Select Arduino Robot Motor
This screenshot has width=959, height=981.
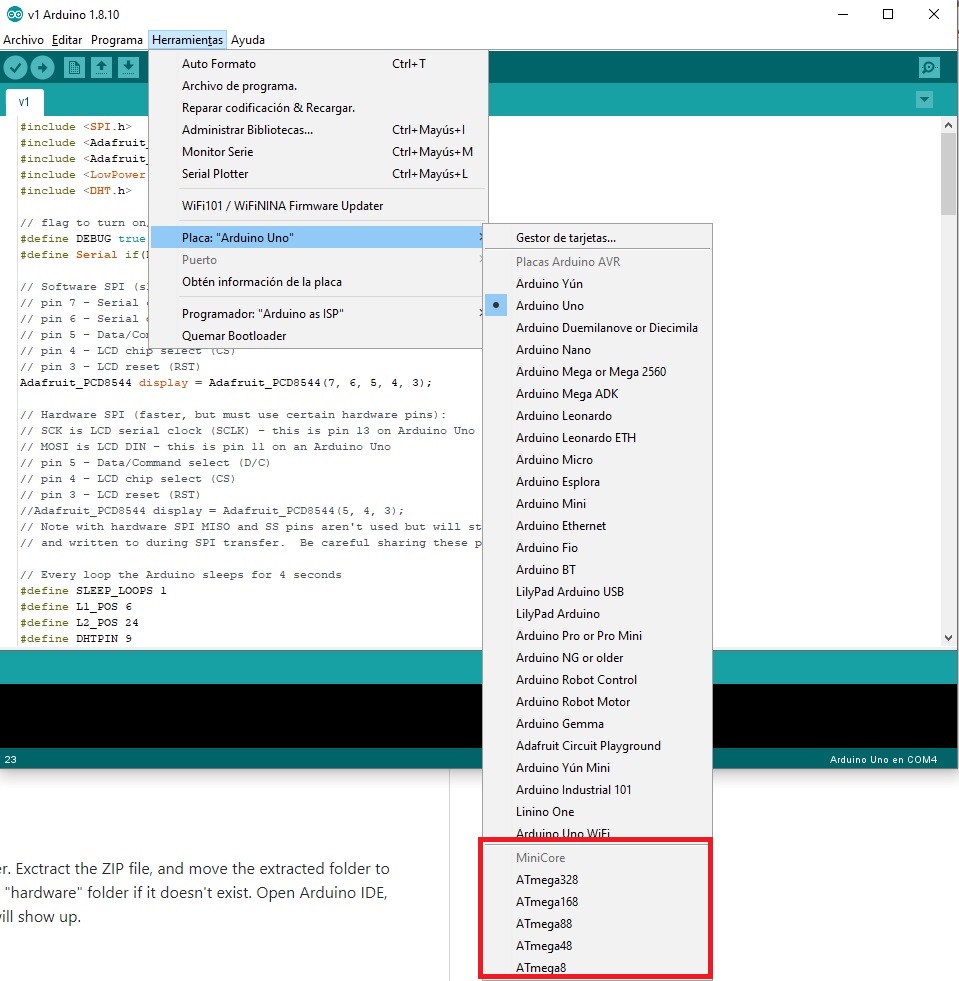(598, 701)
